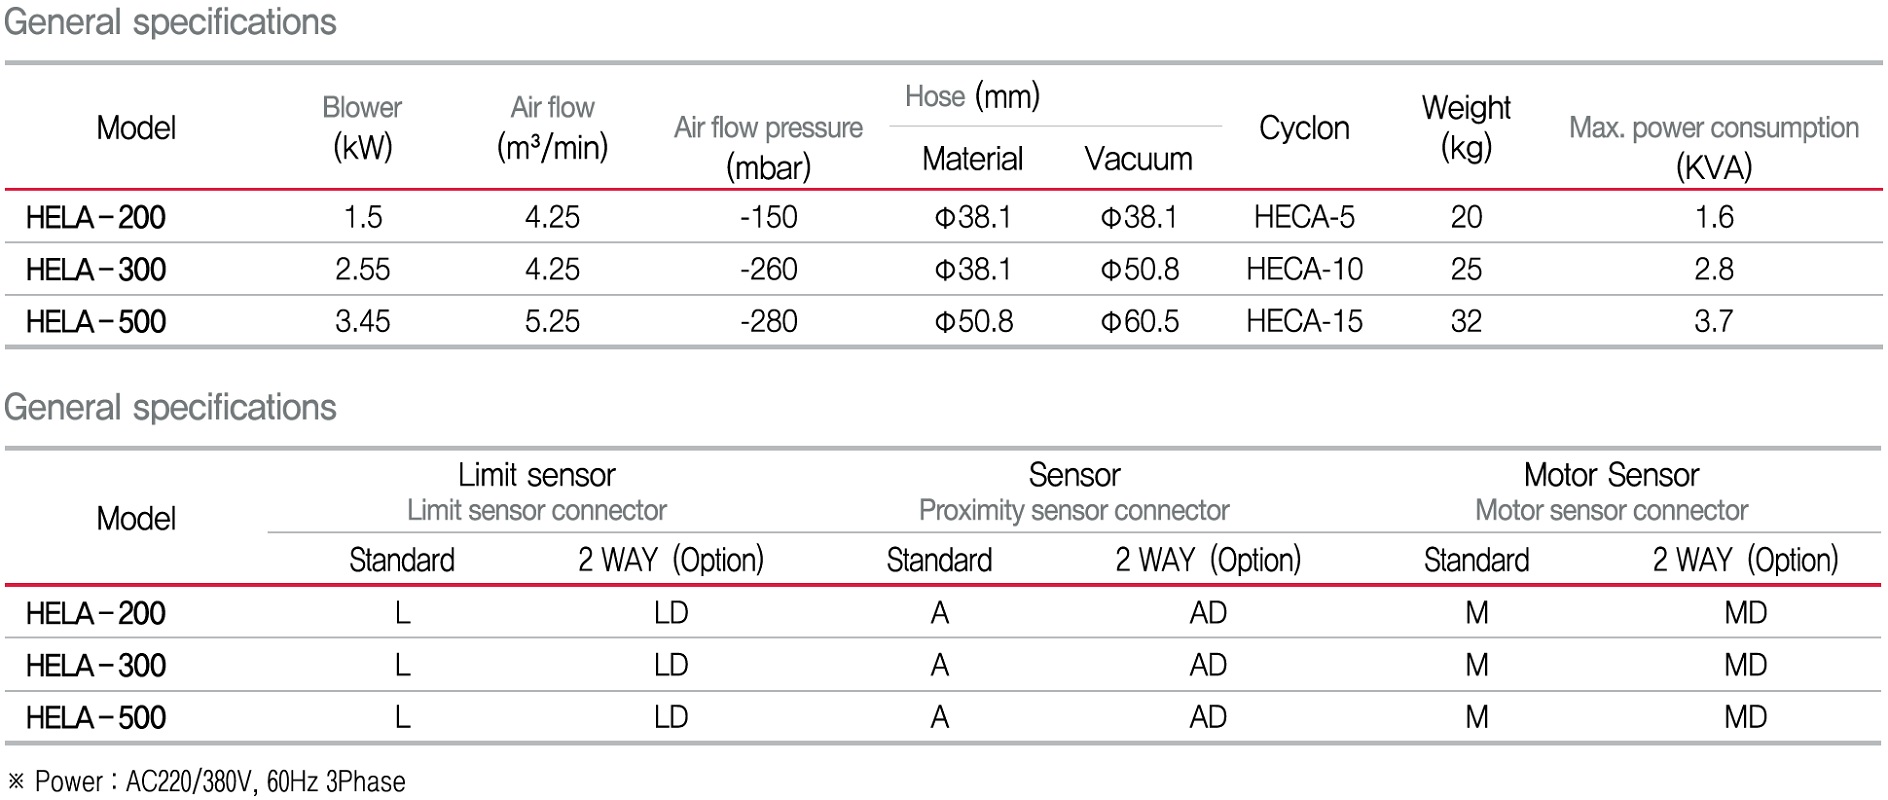Click the HECA-10 cyclone cell

[1304, 269]
